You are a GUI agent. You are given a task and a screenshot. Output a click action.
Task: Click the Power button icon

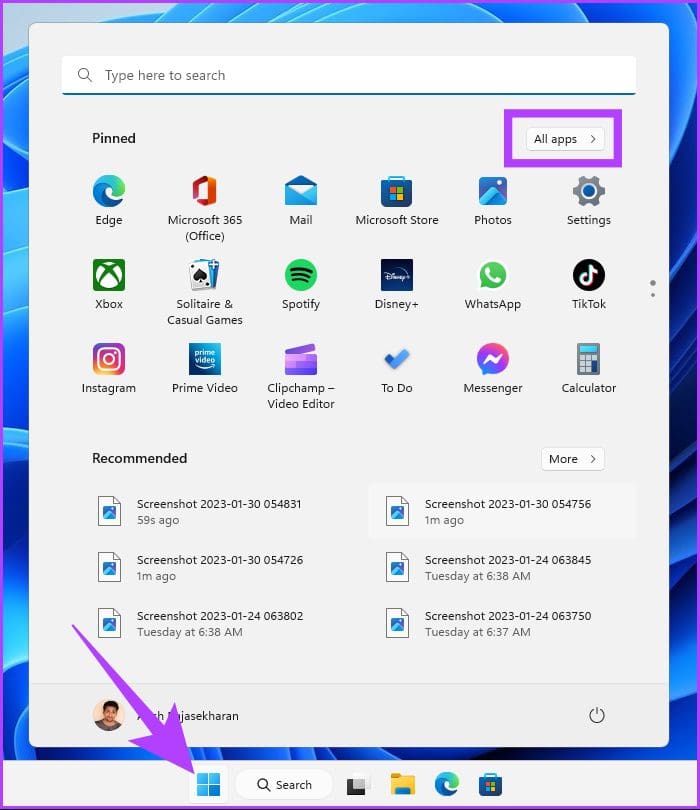point(597,715)
